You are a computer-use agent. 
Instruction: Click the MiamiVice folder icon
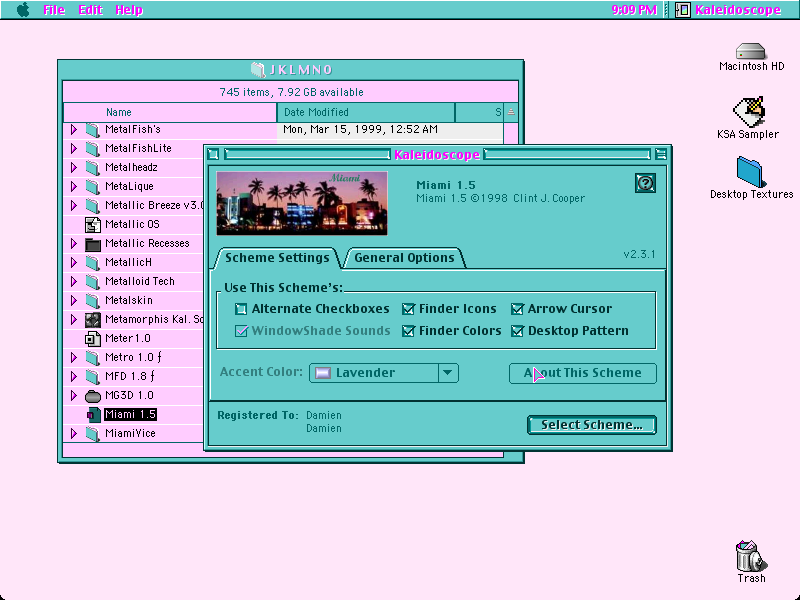pyautogui.click(x=92, y=434)
